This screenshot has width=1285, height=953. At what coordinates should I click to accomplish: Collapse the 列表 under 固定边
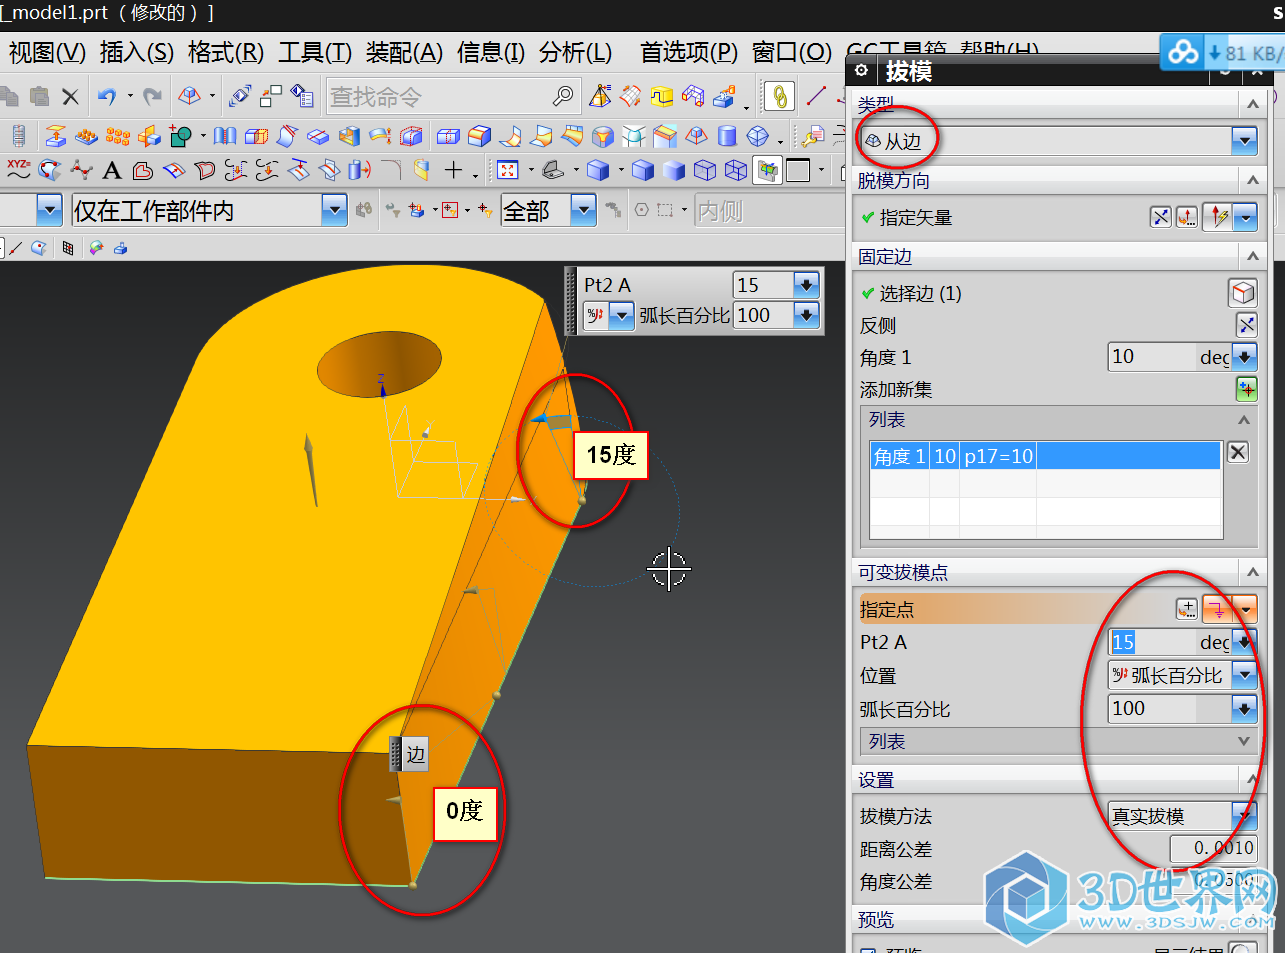1244,420
